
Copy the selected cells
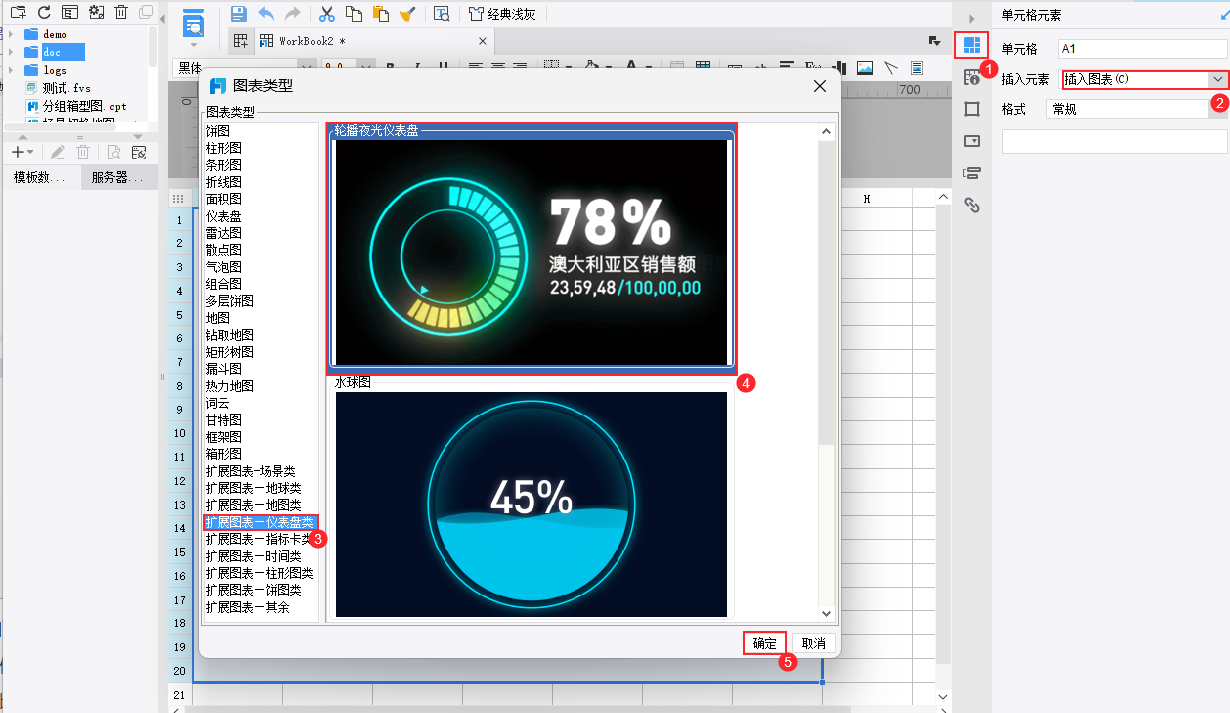(353, 14)
